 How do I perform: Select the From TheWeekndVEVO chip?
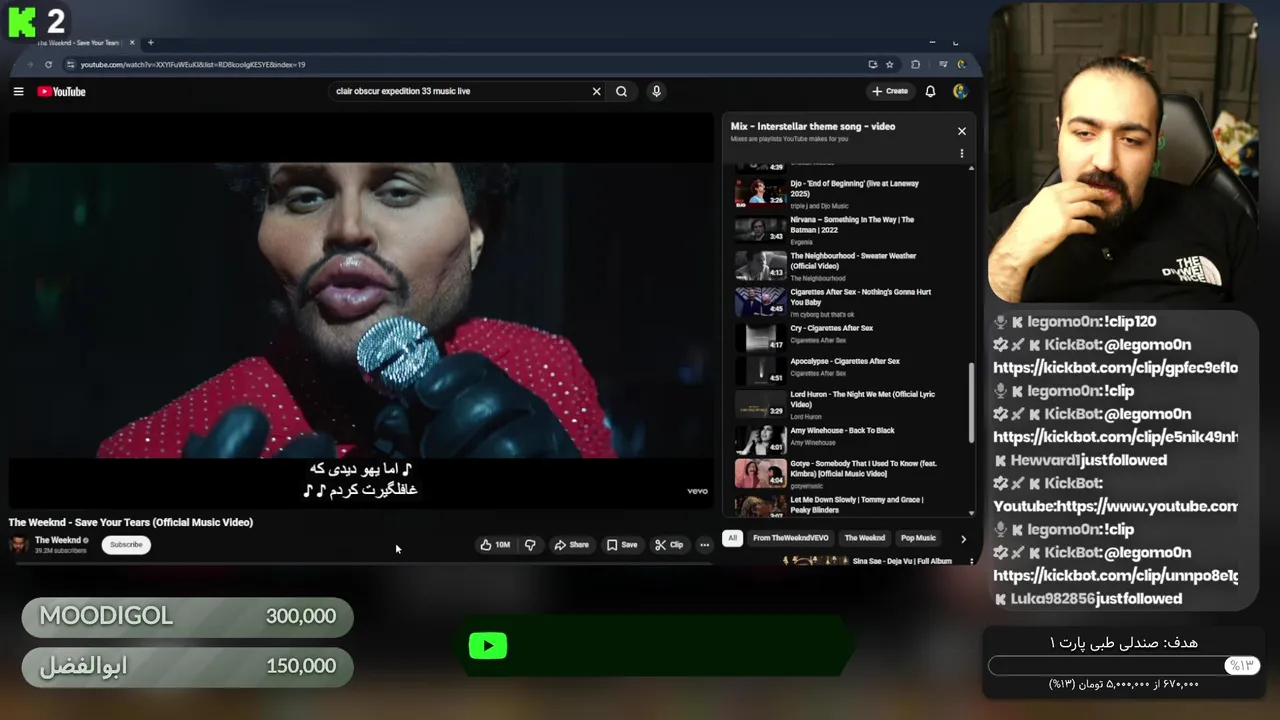coord(790,538)
